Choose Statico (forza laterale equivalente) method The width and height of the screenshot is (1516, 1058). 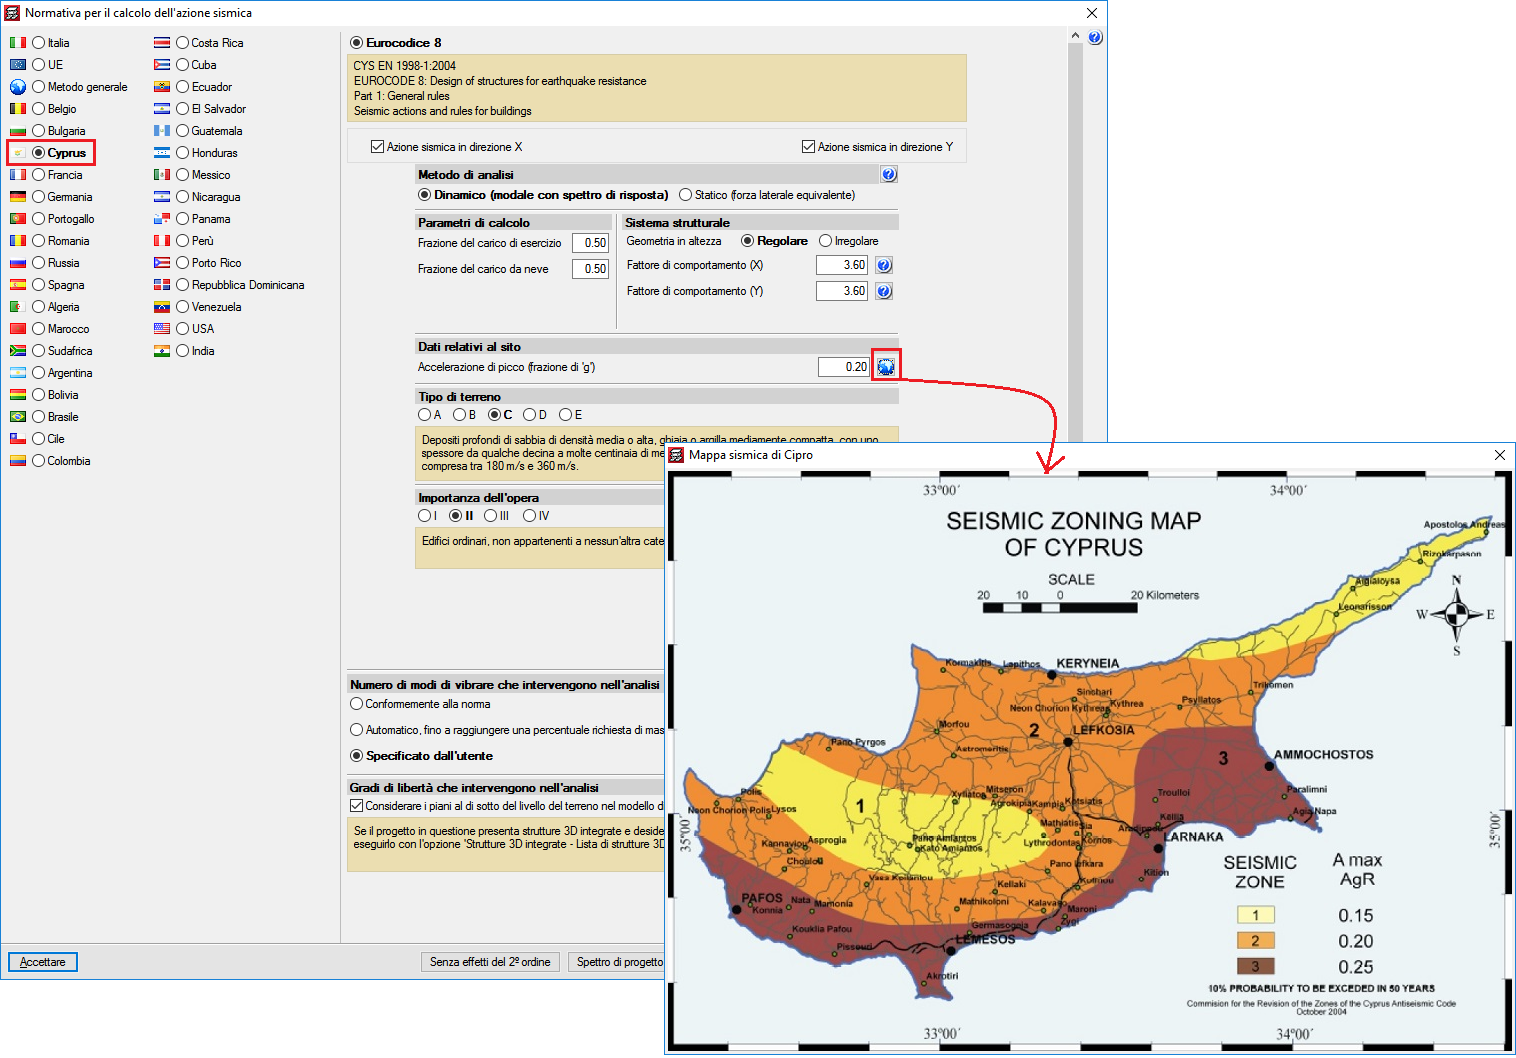(x=685, y=195)
